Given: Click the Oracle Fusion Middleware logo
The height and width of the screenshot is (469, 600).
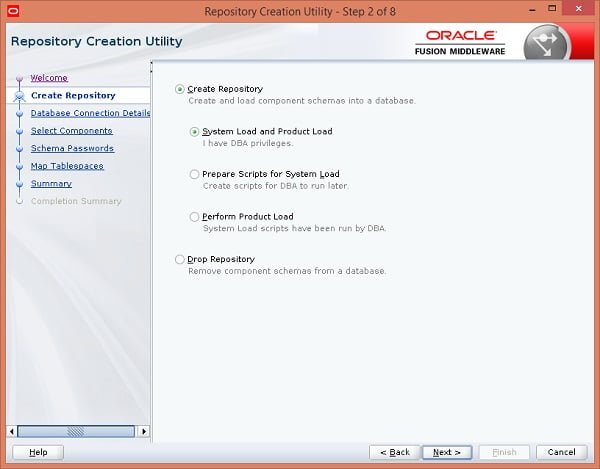Looking at the screenshot, I should coord(460,43).
